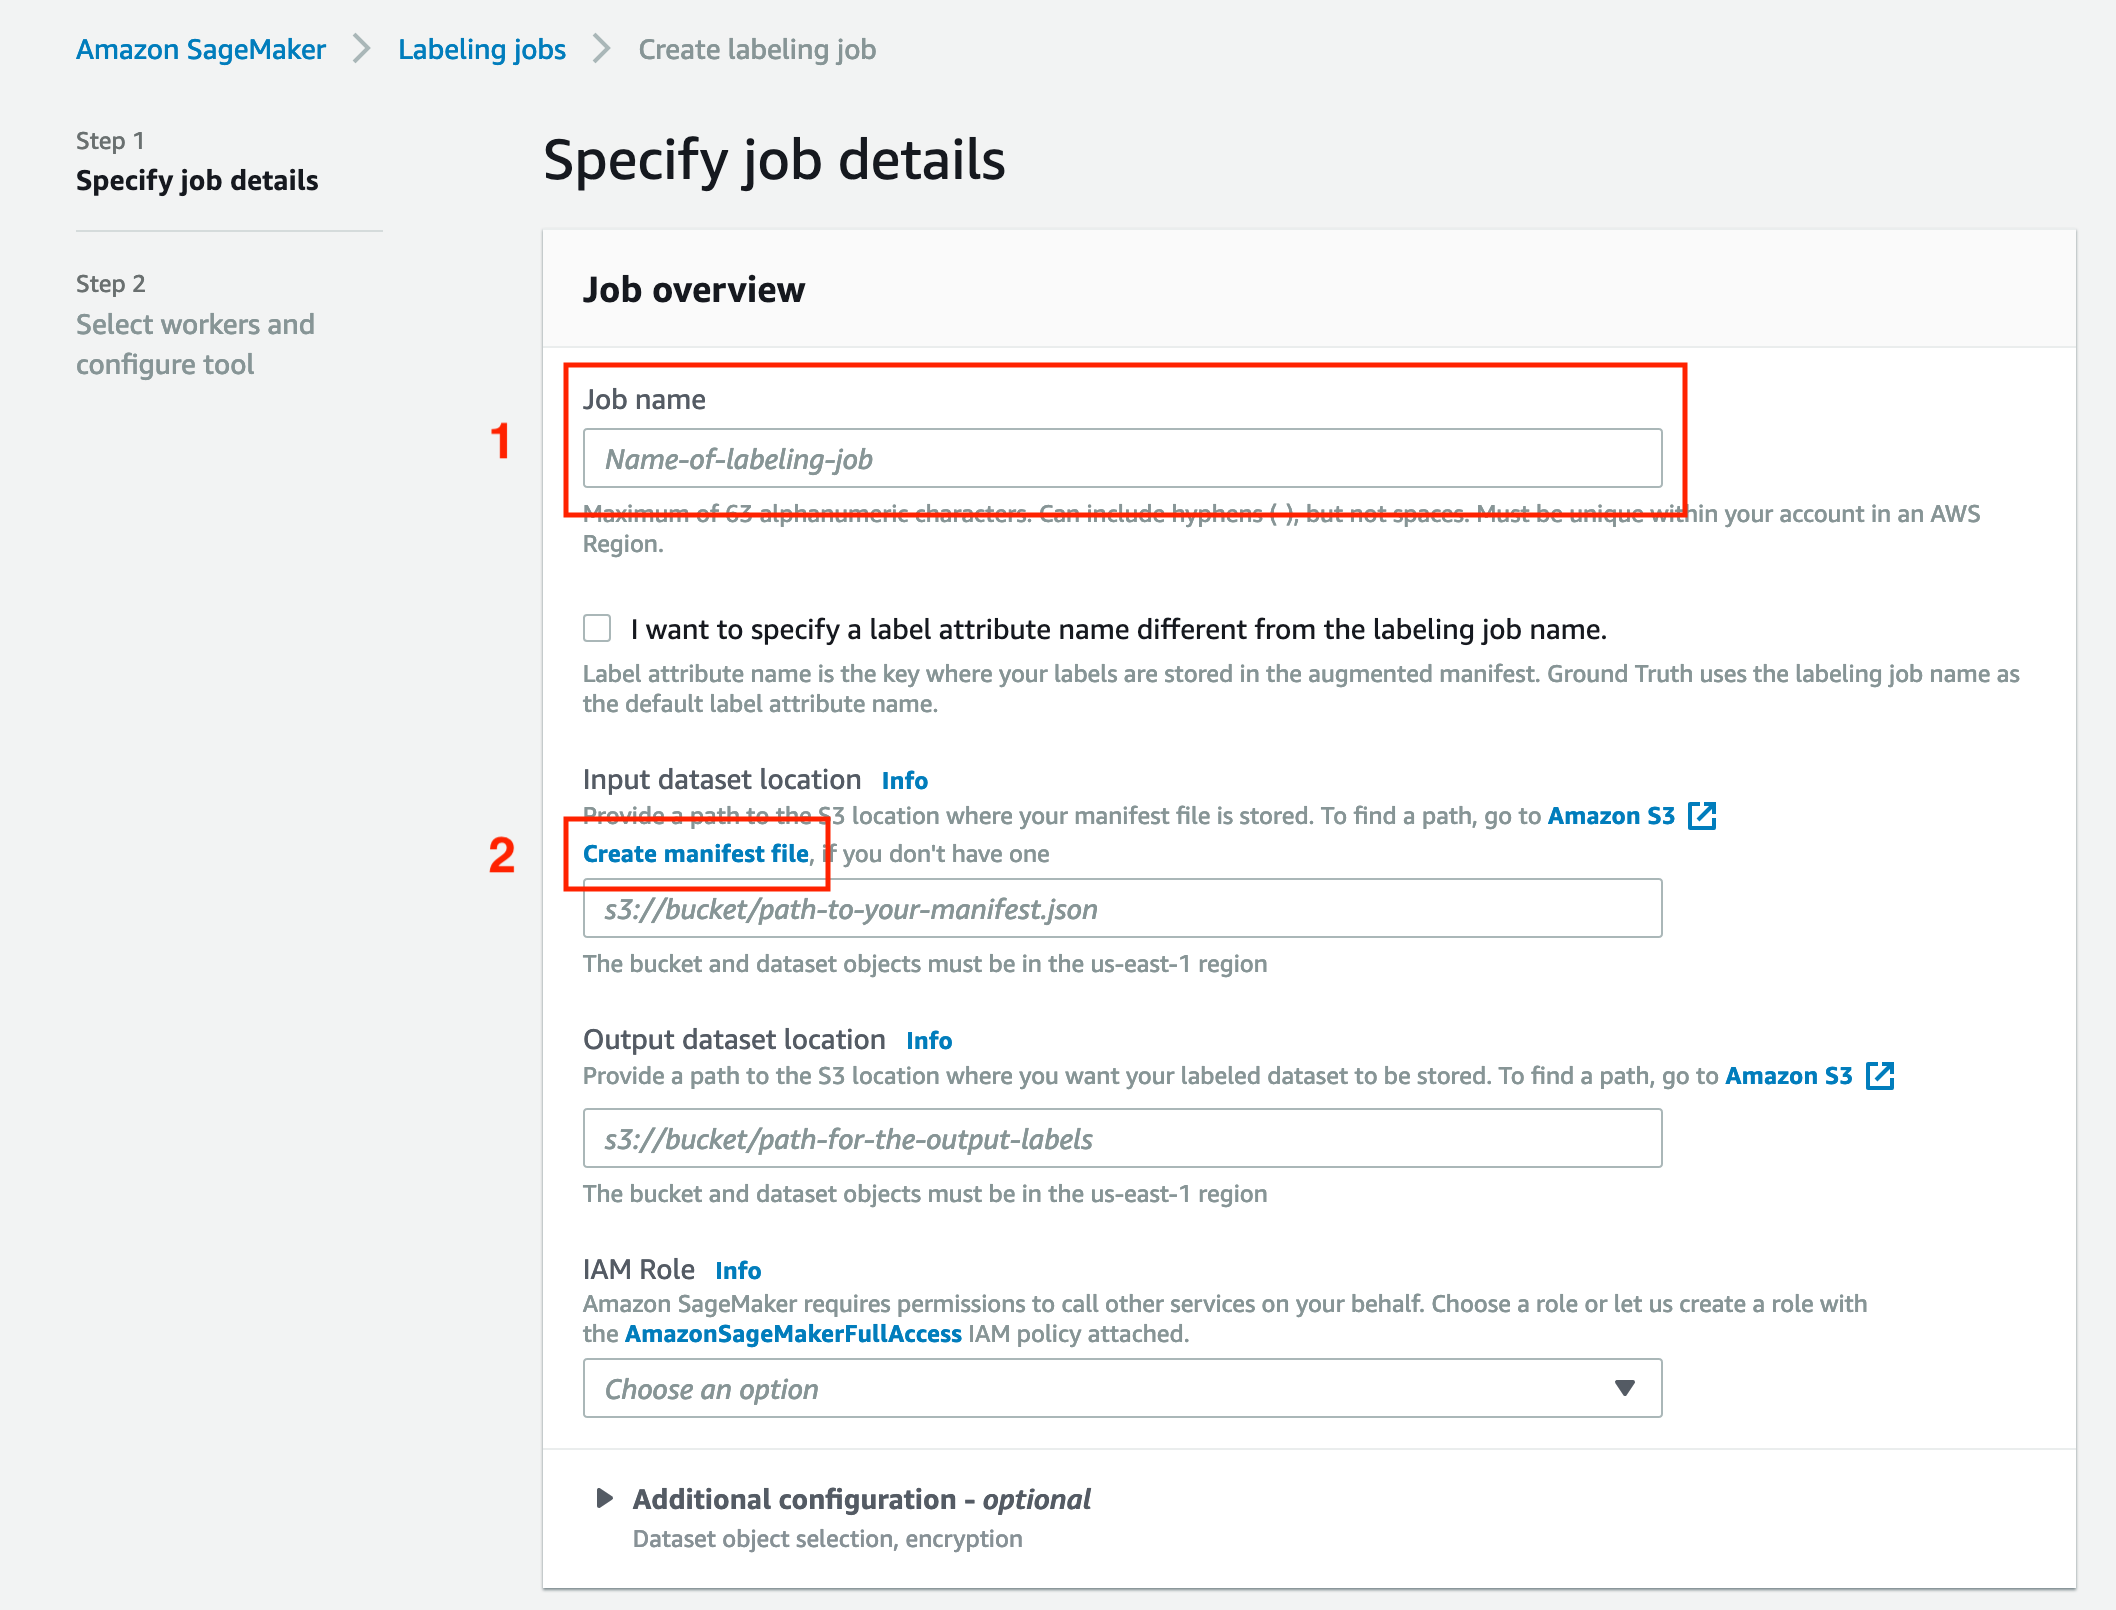The height and width of the screenshot is (1610, 2116).
Task: Click external link icon beside output Amazon S3
Action: tap(1880, 1076)
